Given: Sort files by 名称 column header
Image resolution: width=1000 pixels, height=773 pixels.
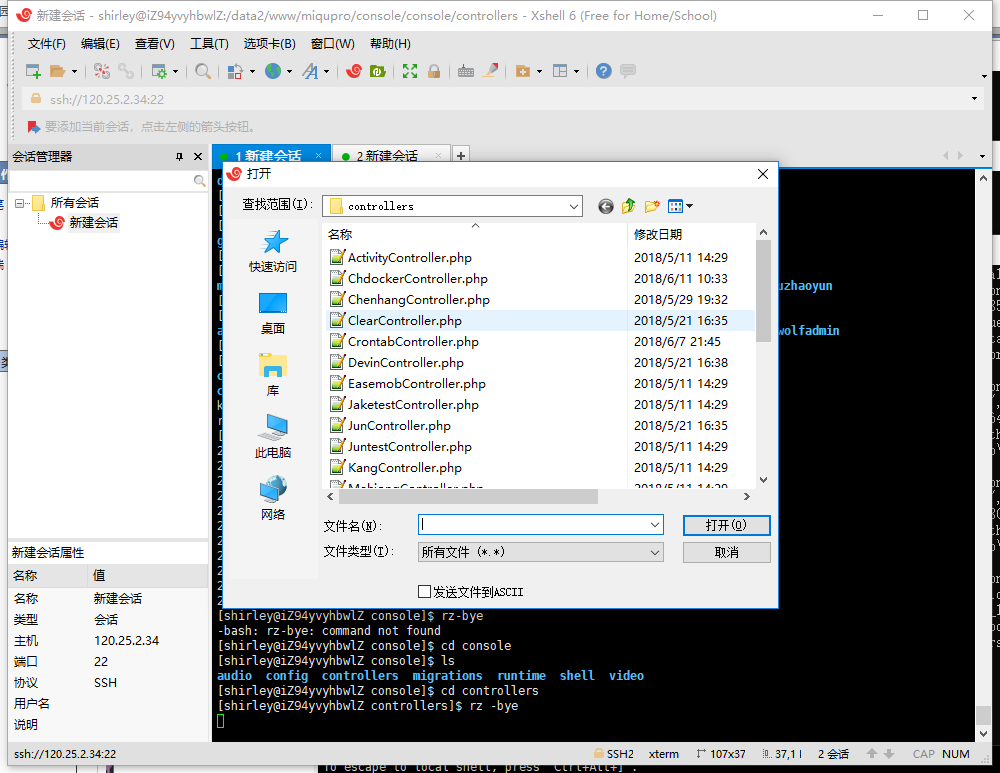Looking at the screenshot, I should coord(475,234).
